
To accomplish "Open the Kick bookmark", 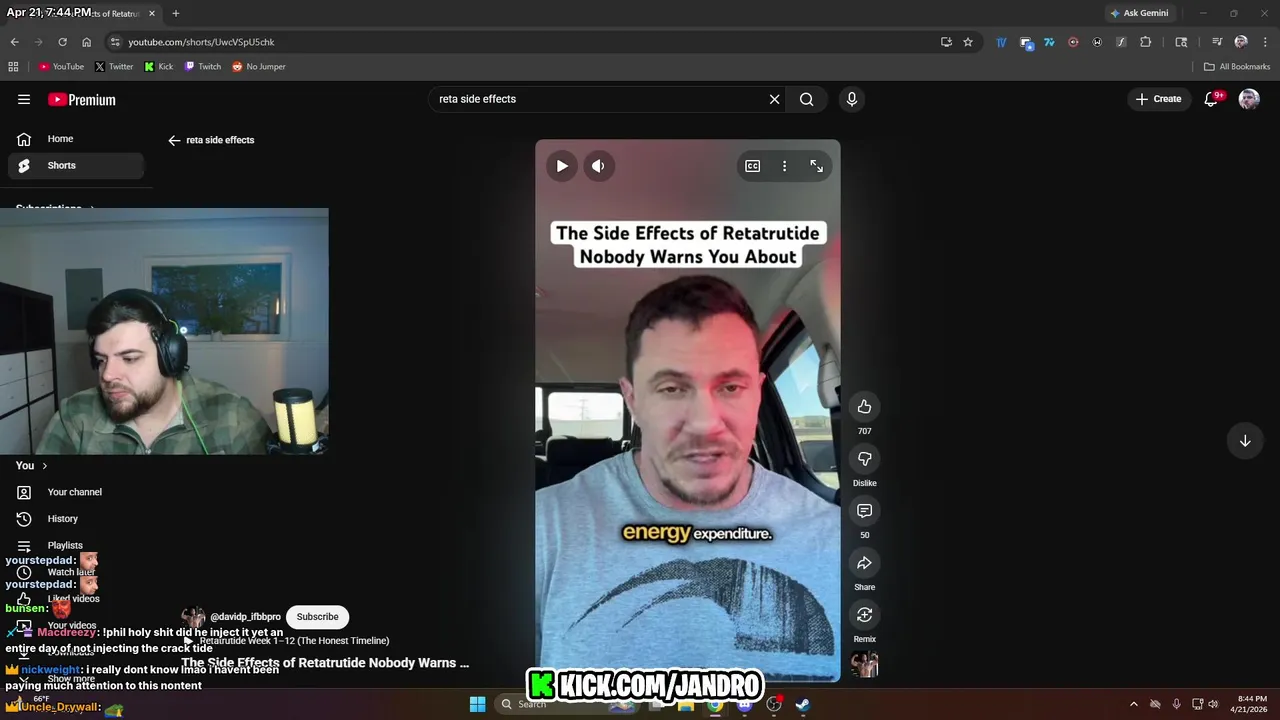I will click(x=159, y=67).
